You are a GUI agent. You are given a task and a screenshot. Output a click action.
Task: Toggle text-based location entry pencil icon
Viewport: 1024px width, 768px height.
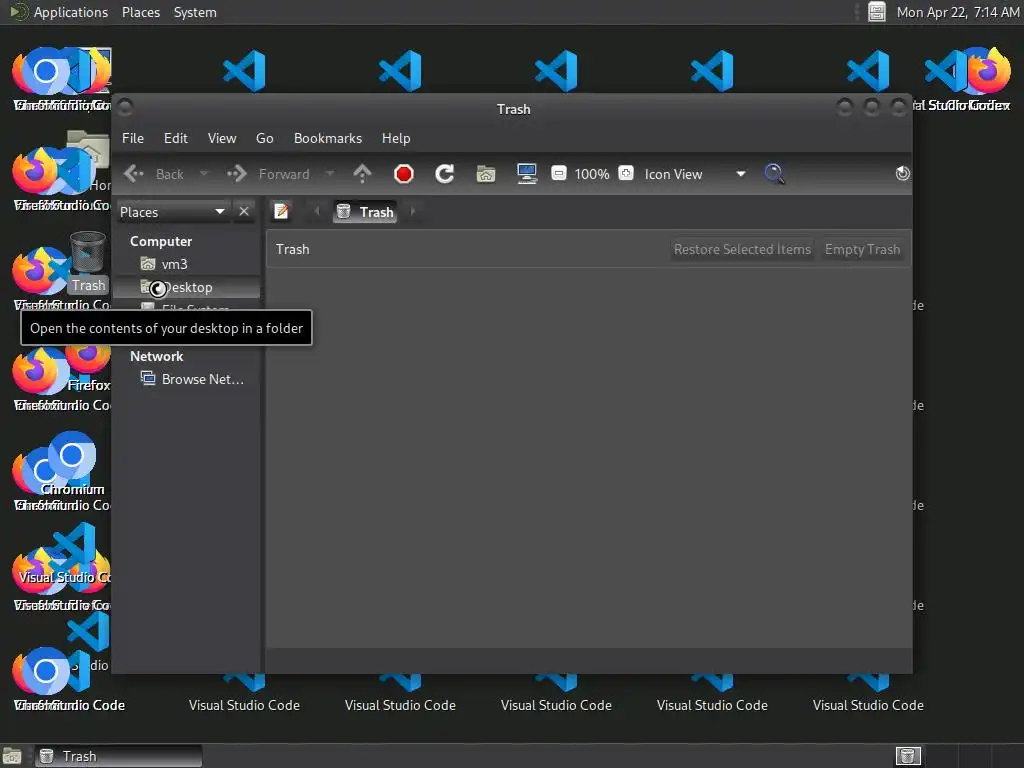coord(281,212)
